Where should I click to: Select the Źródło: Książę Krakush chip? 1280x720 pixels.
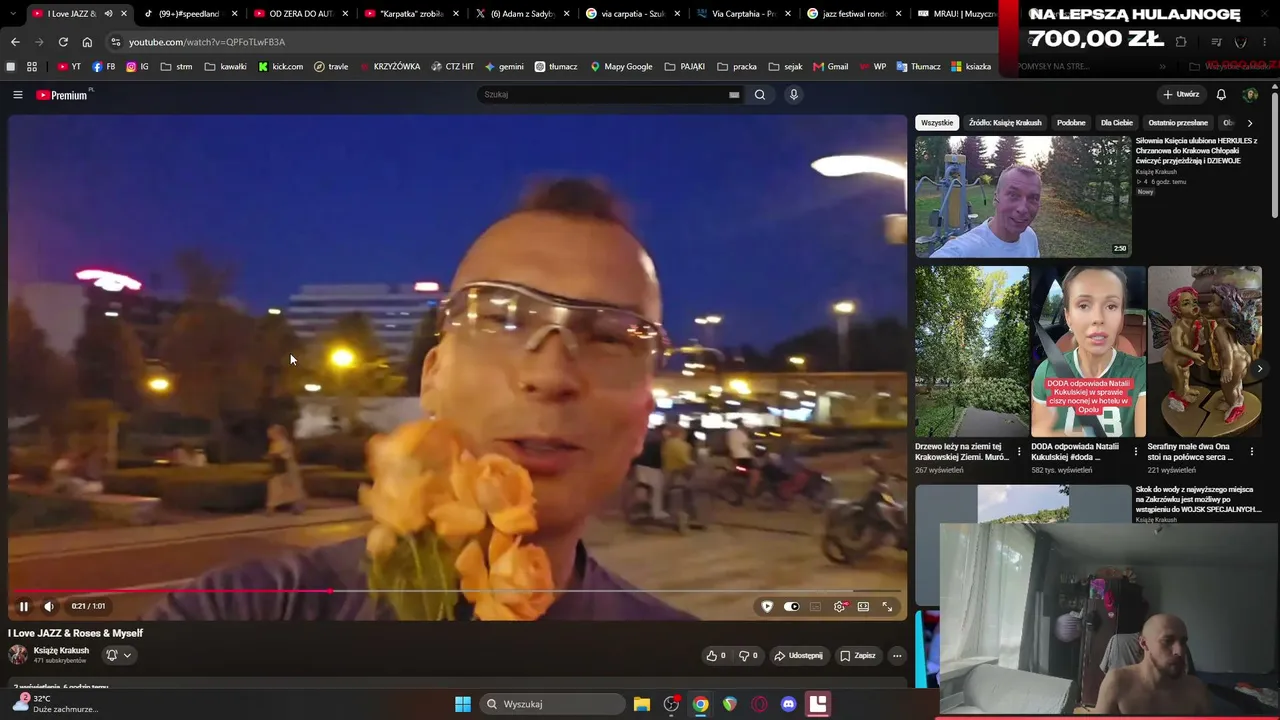(1005, 123)
